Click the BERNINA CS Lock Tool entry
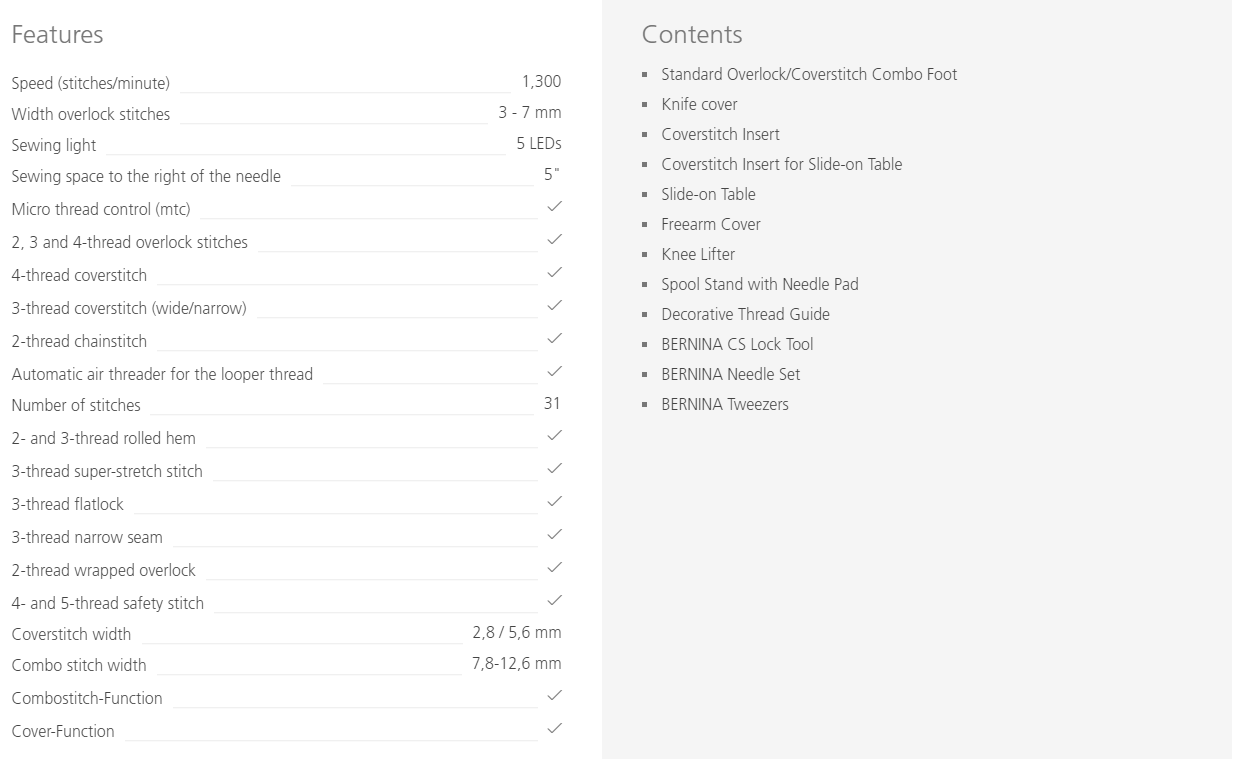The image size is (1234, 759). coord(737,344)
